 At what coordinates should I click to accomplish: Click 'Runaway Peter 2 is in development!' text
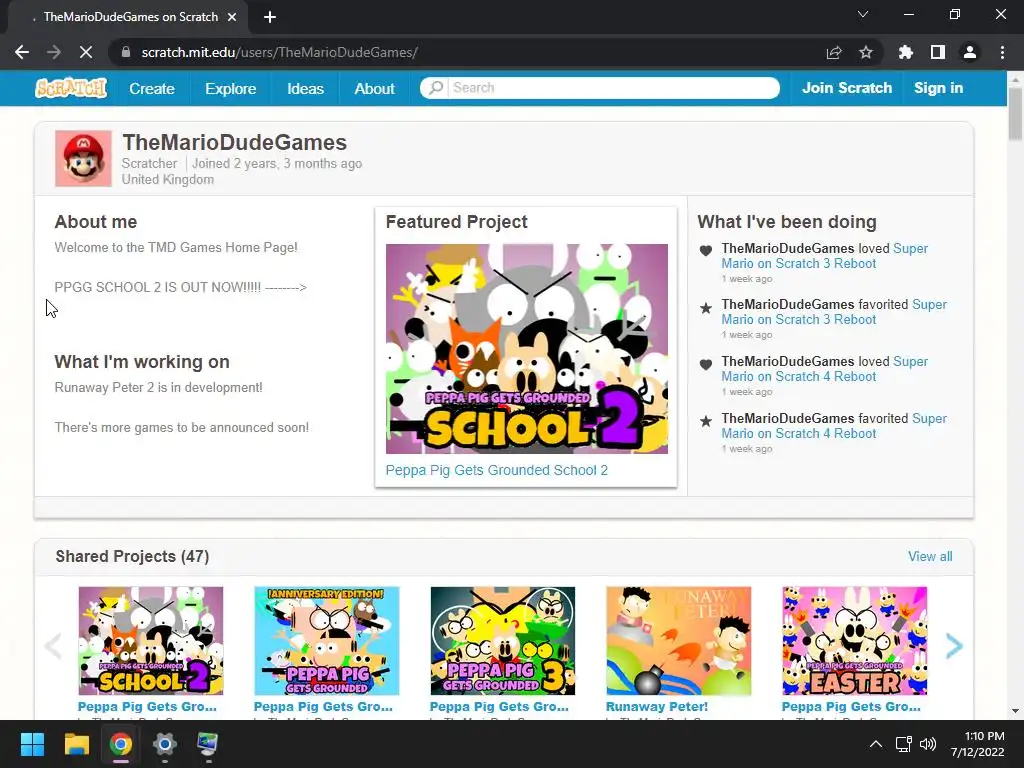point(159,388)
